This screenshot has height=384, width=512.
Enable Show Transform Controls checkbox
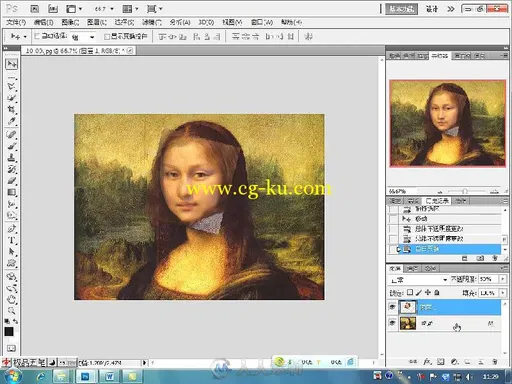point(107,36)
